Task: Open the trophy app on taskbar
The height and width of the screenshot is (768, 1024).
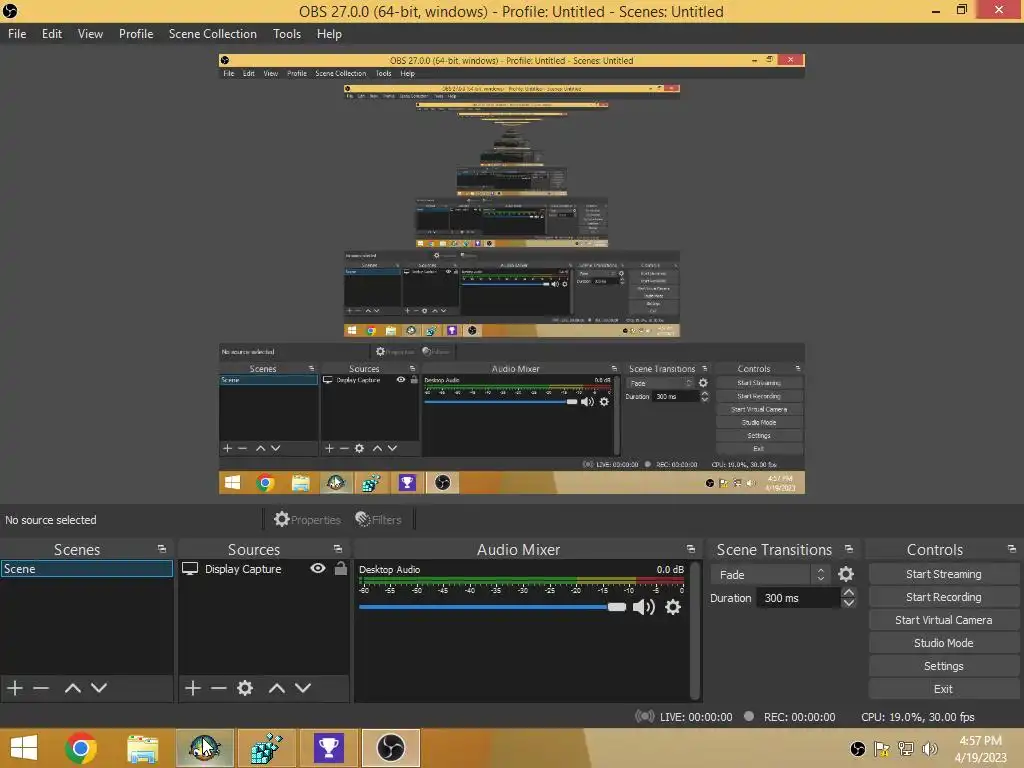Action: click(328, 748)
